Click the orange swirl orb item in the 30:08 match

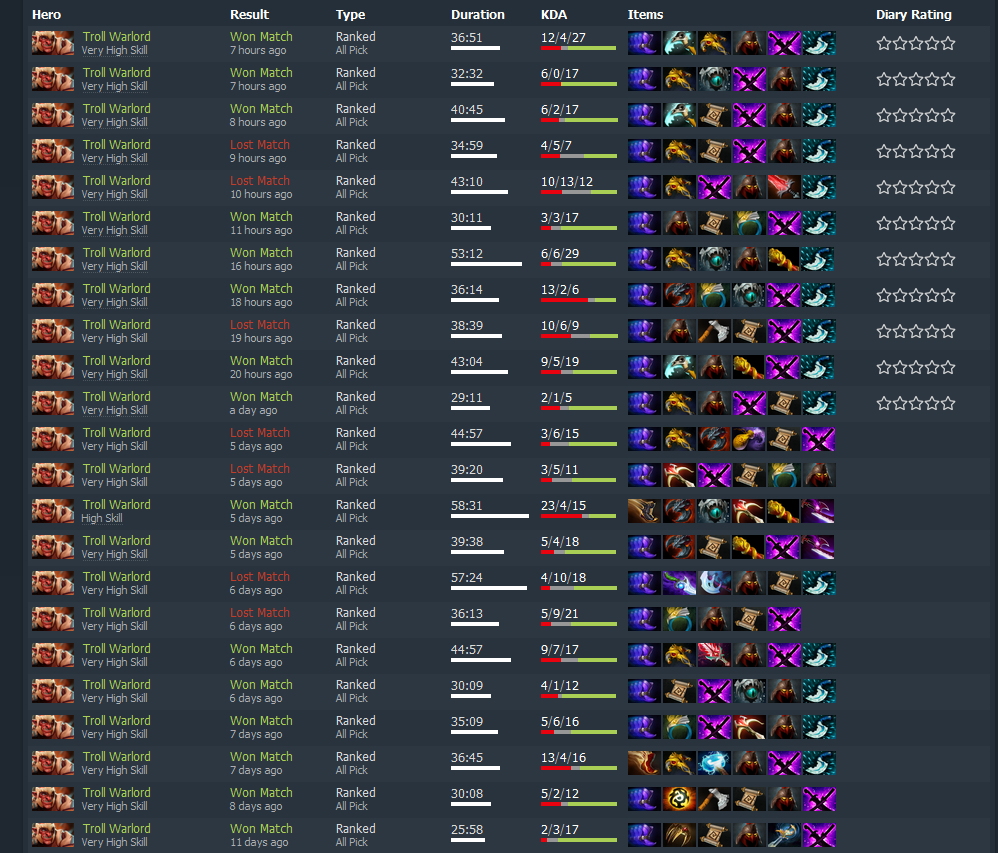click(679, 799)
